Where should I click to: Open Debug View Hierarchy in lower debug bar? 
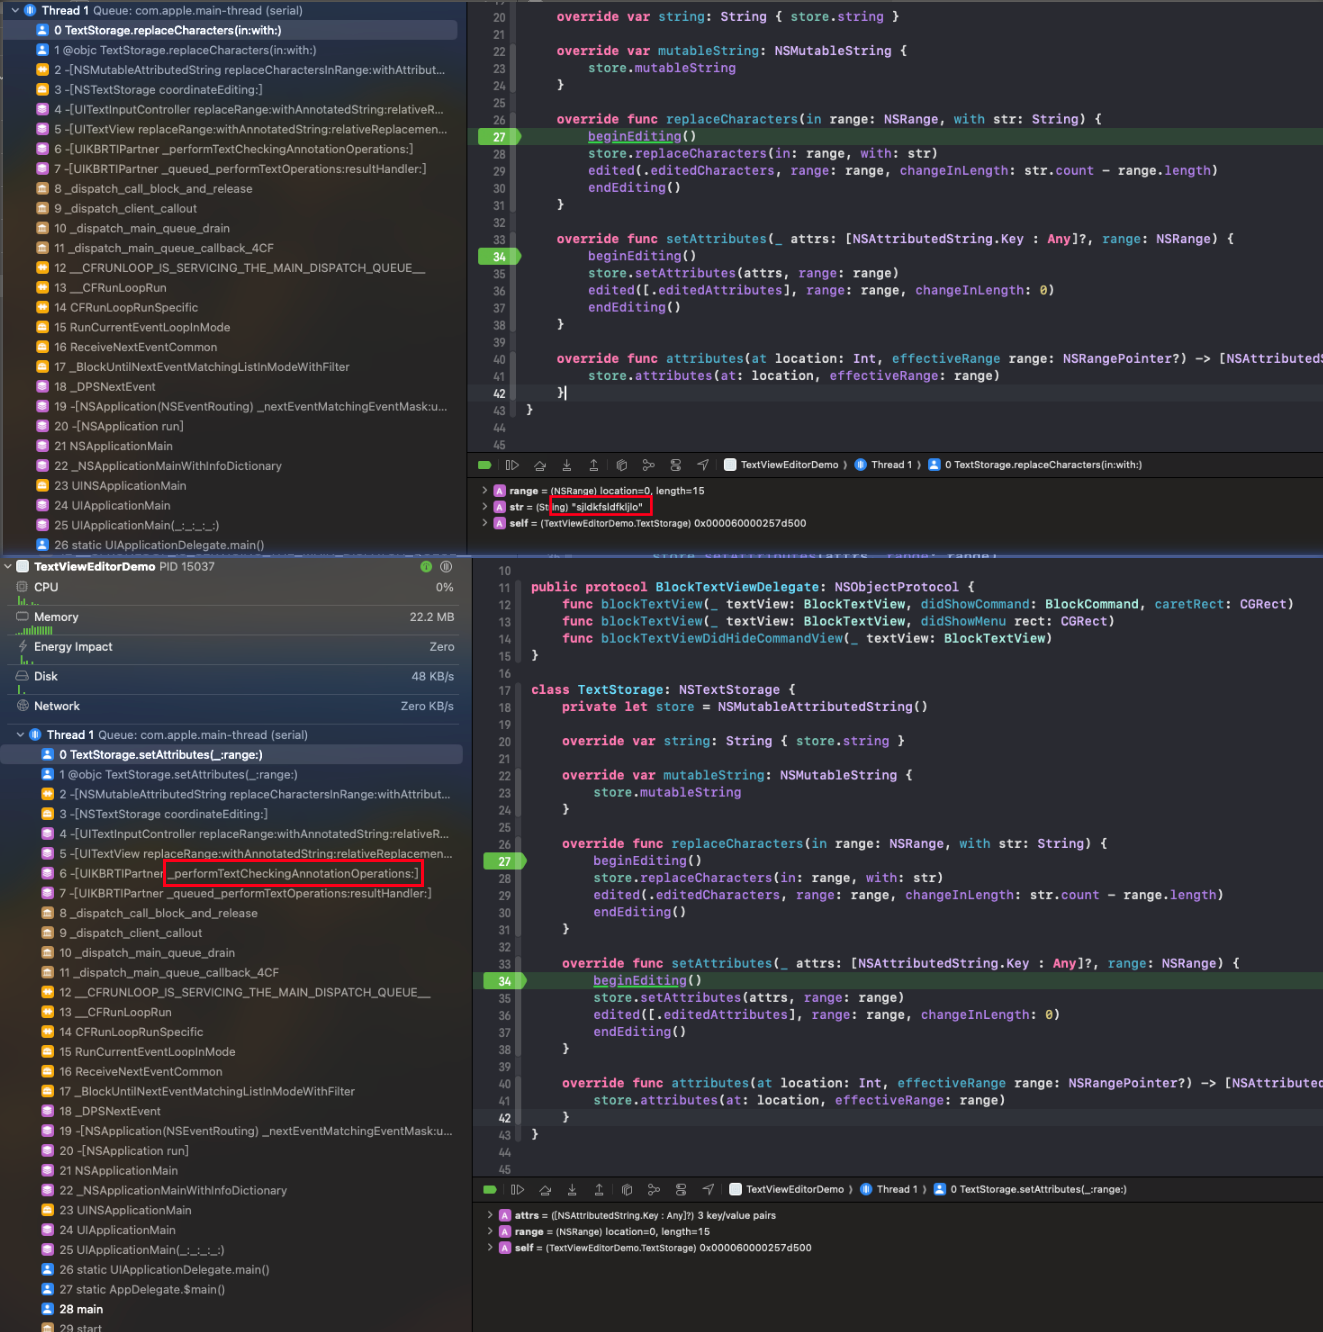[626, 1189]
